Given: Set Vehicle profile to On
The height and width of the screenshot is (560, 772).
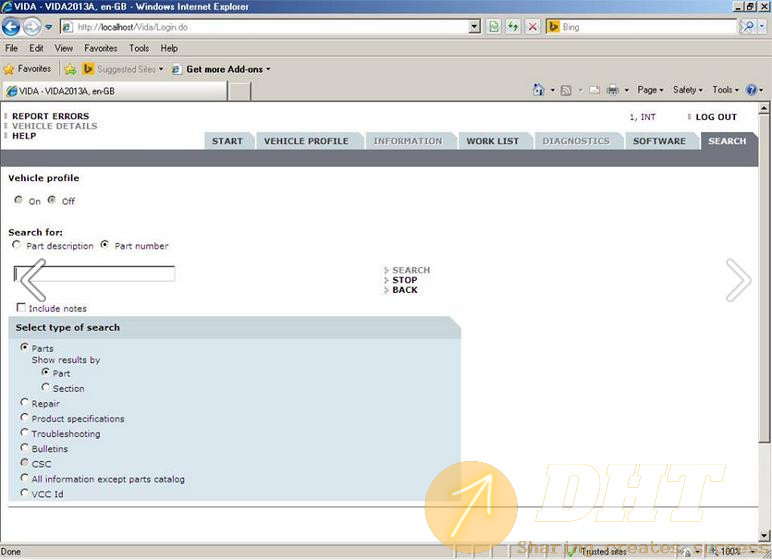Looking at the screenshot, I should (19, 200).
